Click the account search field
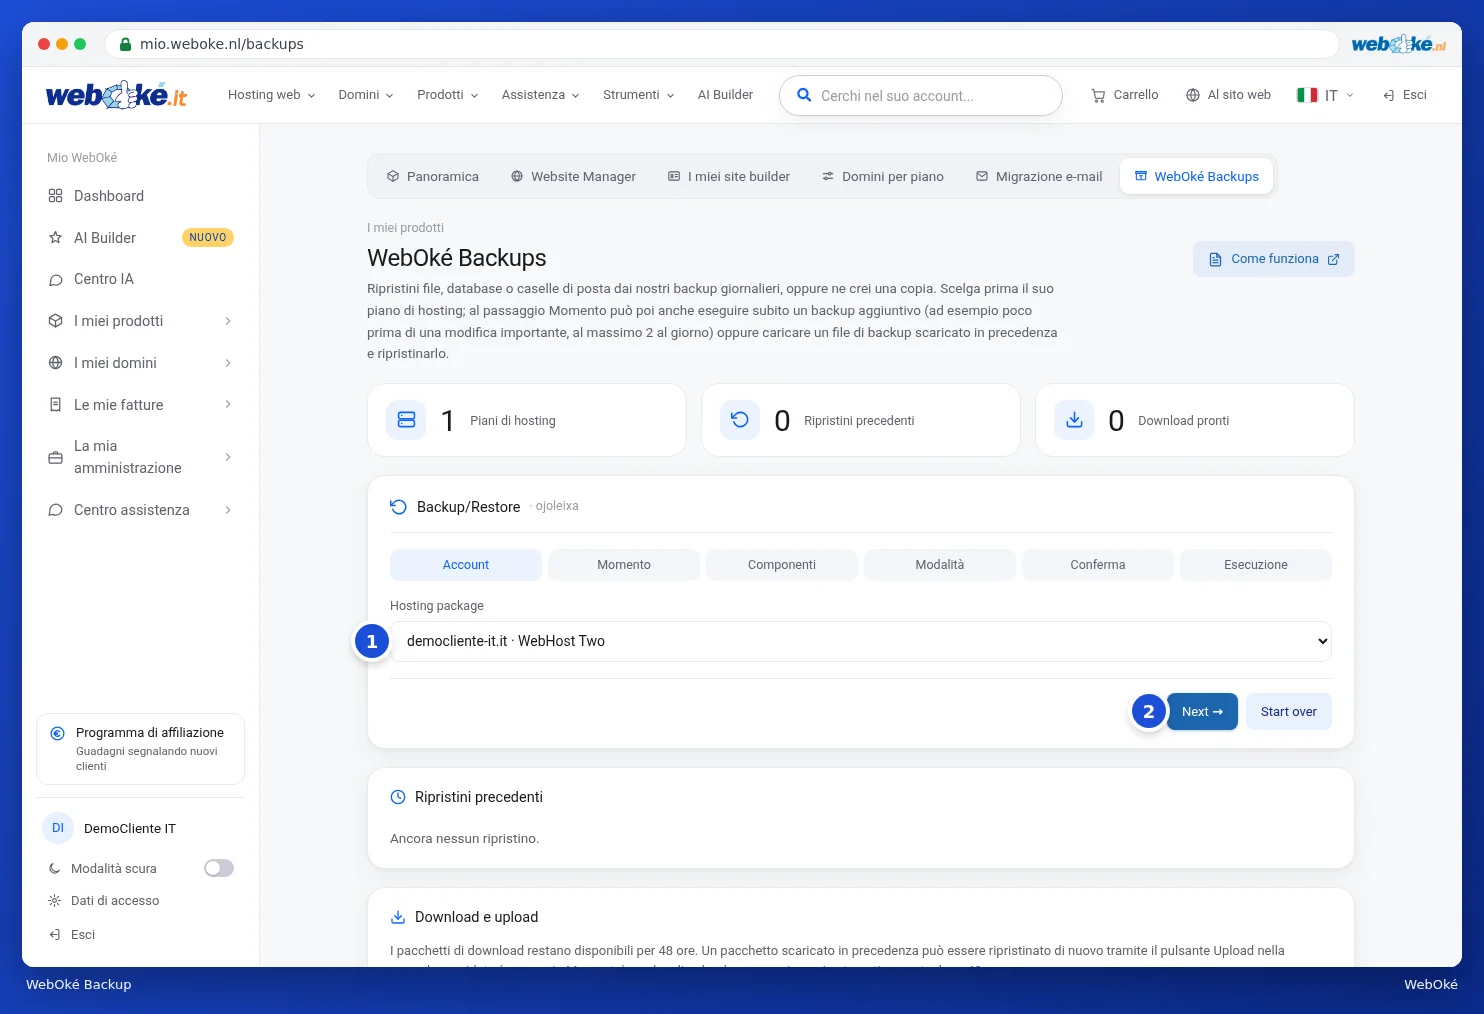 (x=921, y=96)
